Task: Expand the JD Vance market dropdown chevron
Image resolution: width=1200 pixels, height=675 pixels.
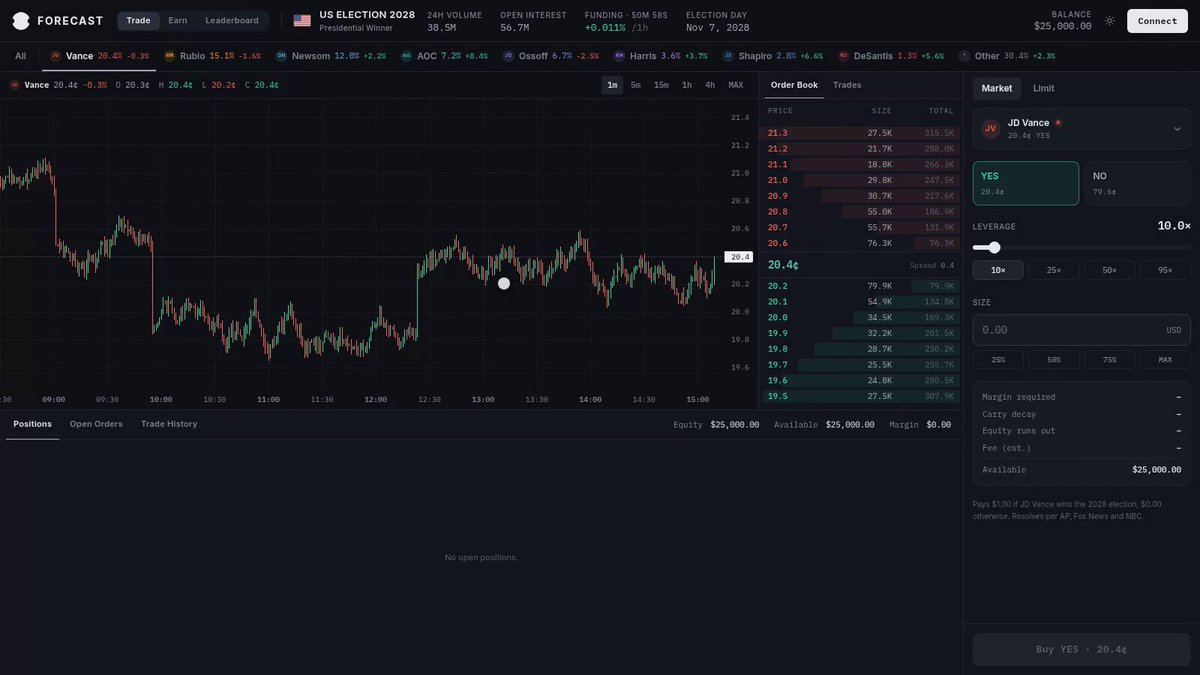Action: (1176, 128)
